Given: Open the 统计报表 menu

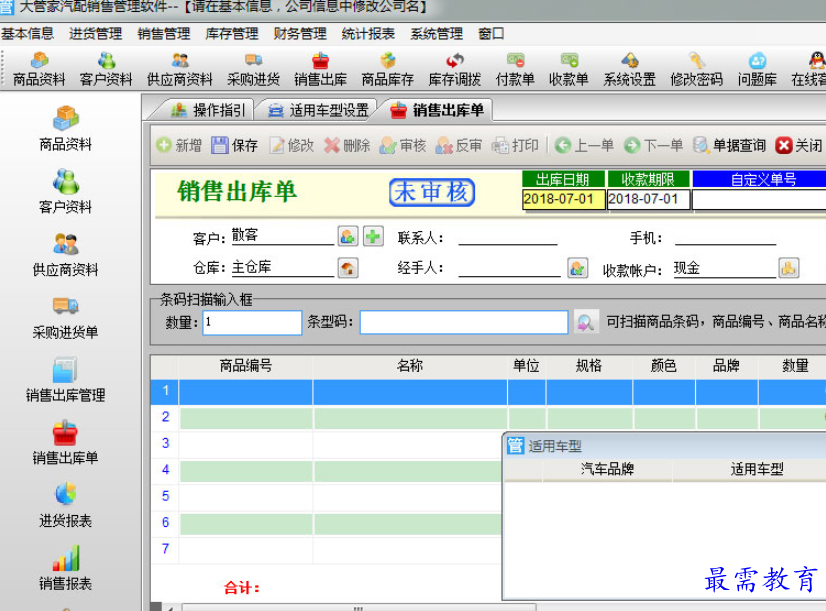Looking at the screenshot, I should (368, 34).
